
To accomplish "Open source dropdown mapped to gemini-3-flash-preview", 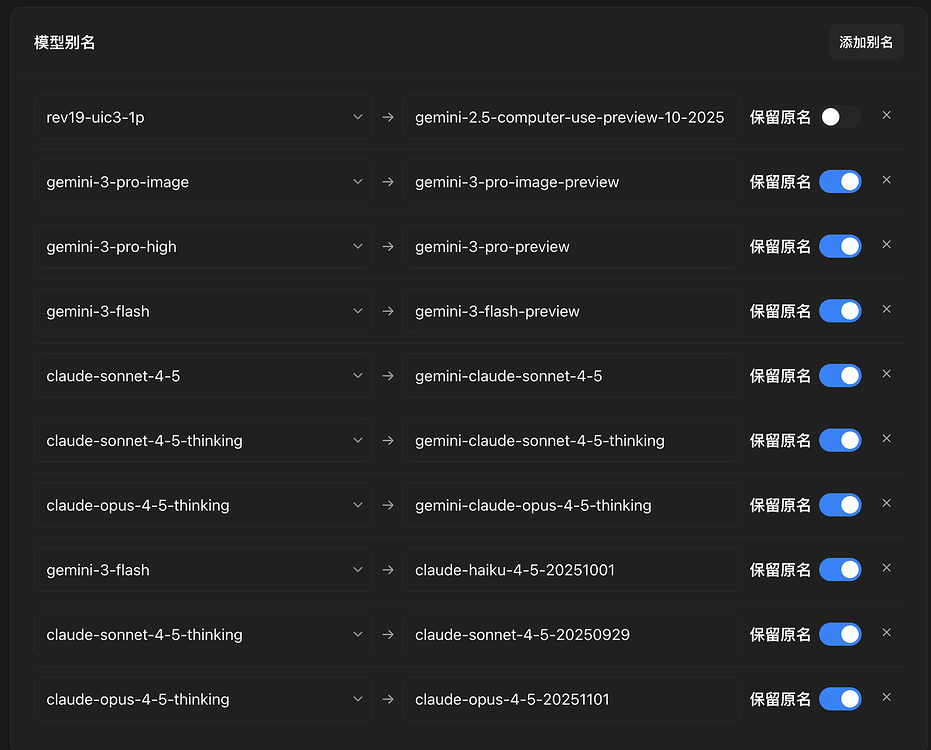I will coord(204,311).
